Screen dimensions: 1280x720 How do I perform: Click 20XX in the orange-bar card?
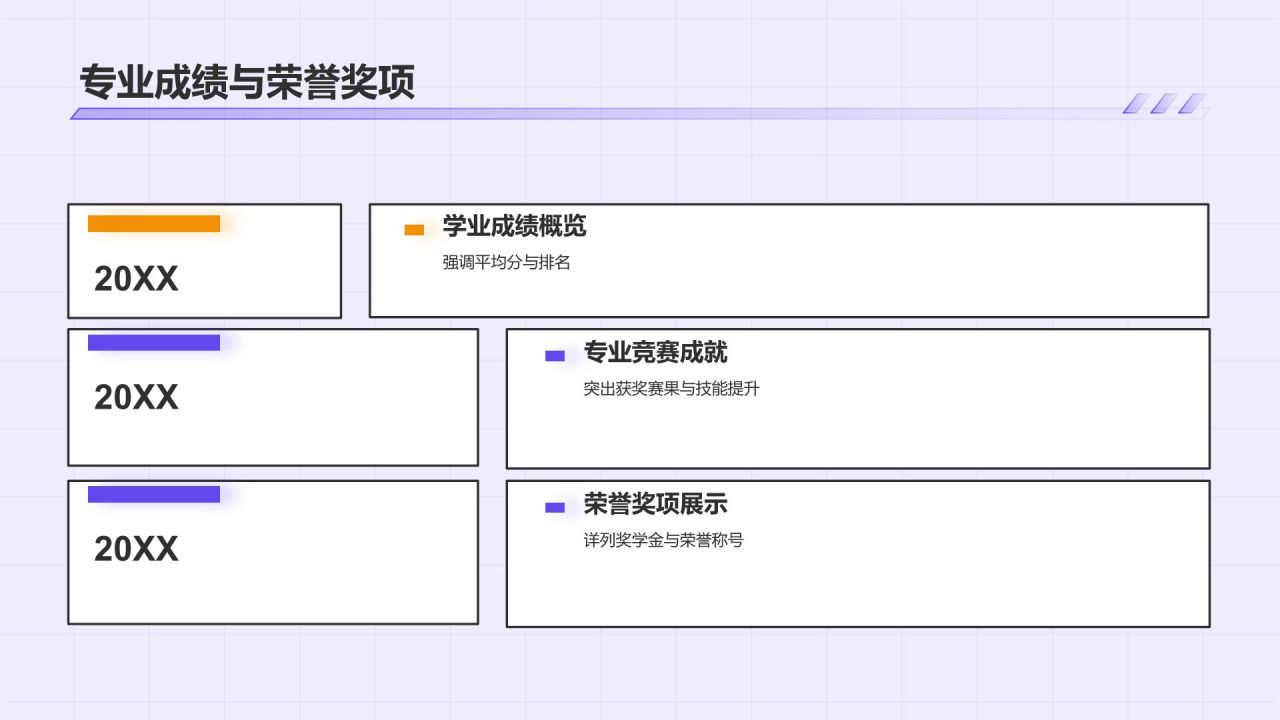136,279
